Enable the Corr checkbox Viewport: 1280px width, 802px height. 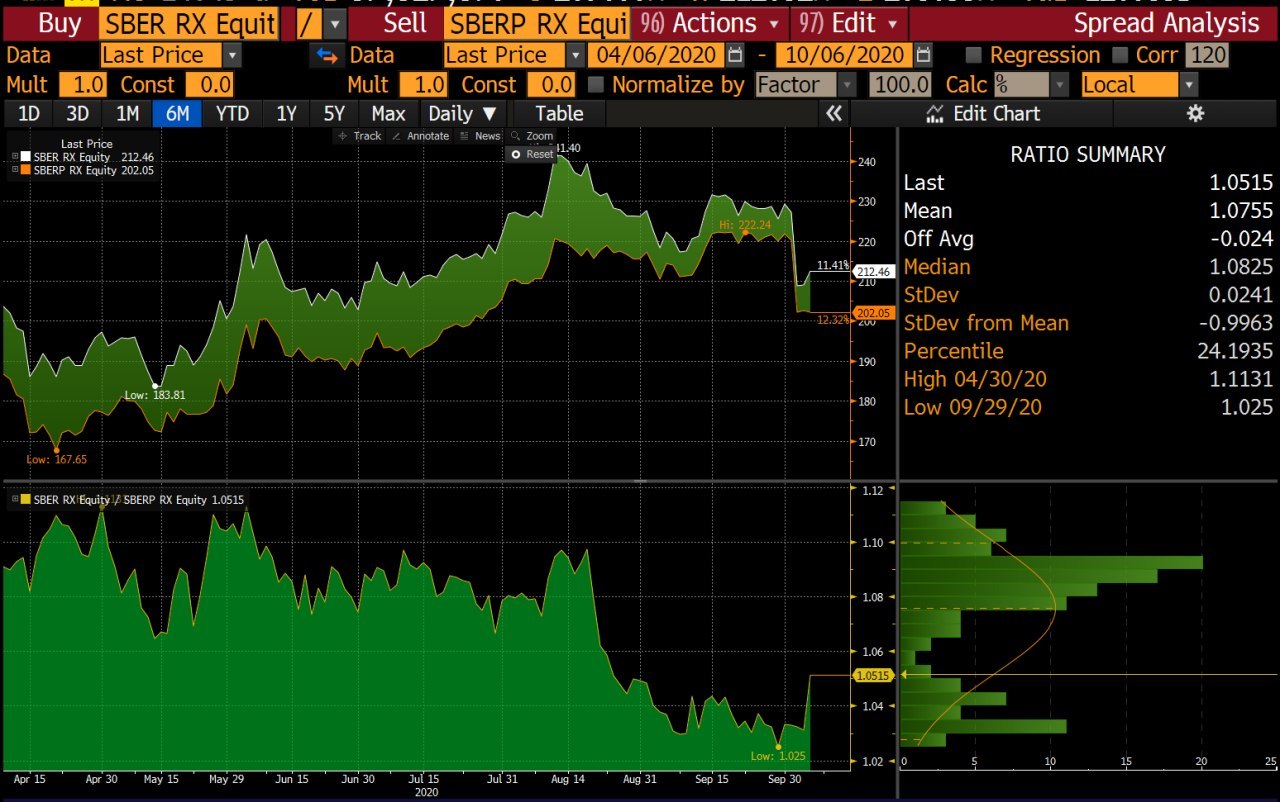pyautogui.click(x=1119, y=56)
